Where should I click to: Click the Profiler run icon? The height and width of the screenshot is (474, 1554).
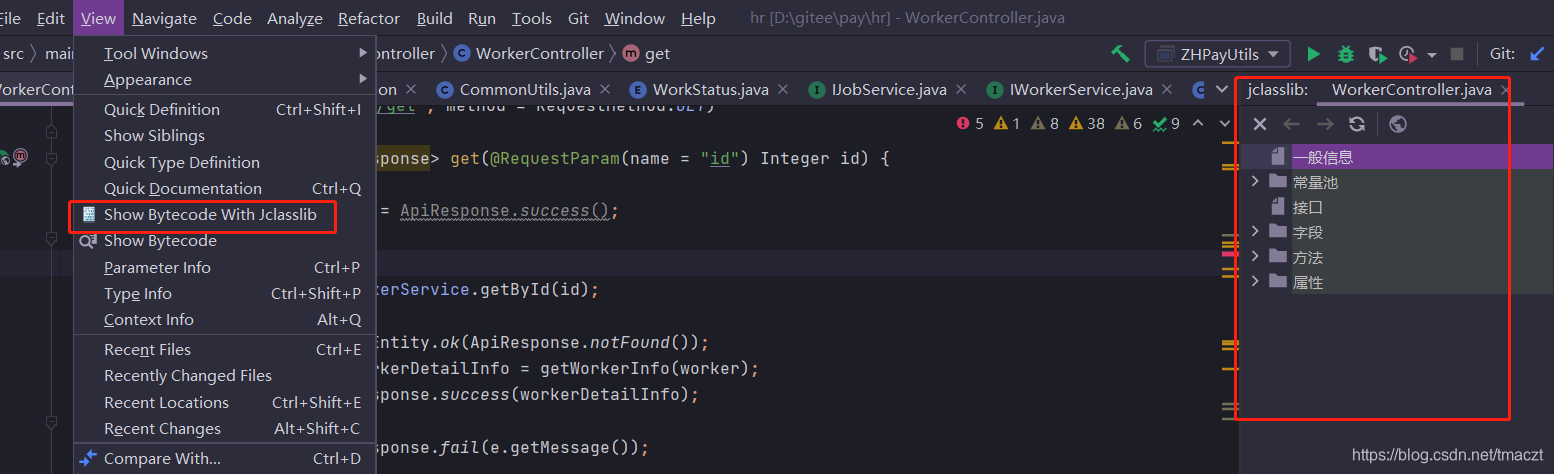point(1408,54)
